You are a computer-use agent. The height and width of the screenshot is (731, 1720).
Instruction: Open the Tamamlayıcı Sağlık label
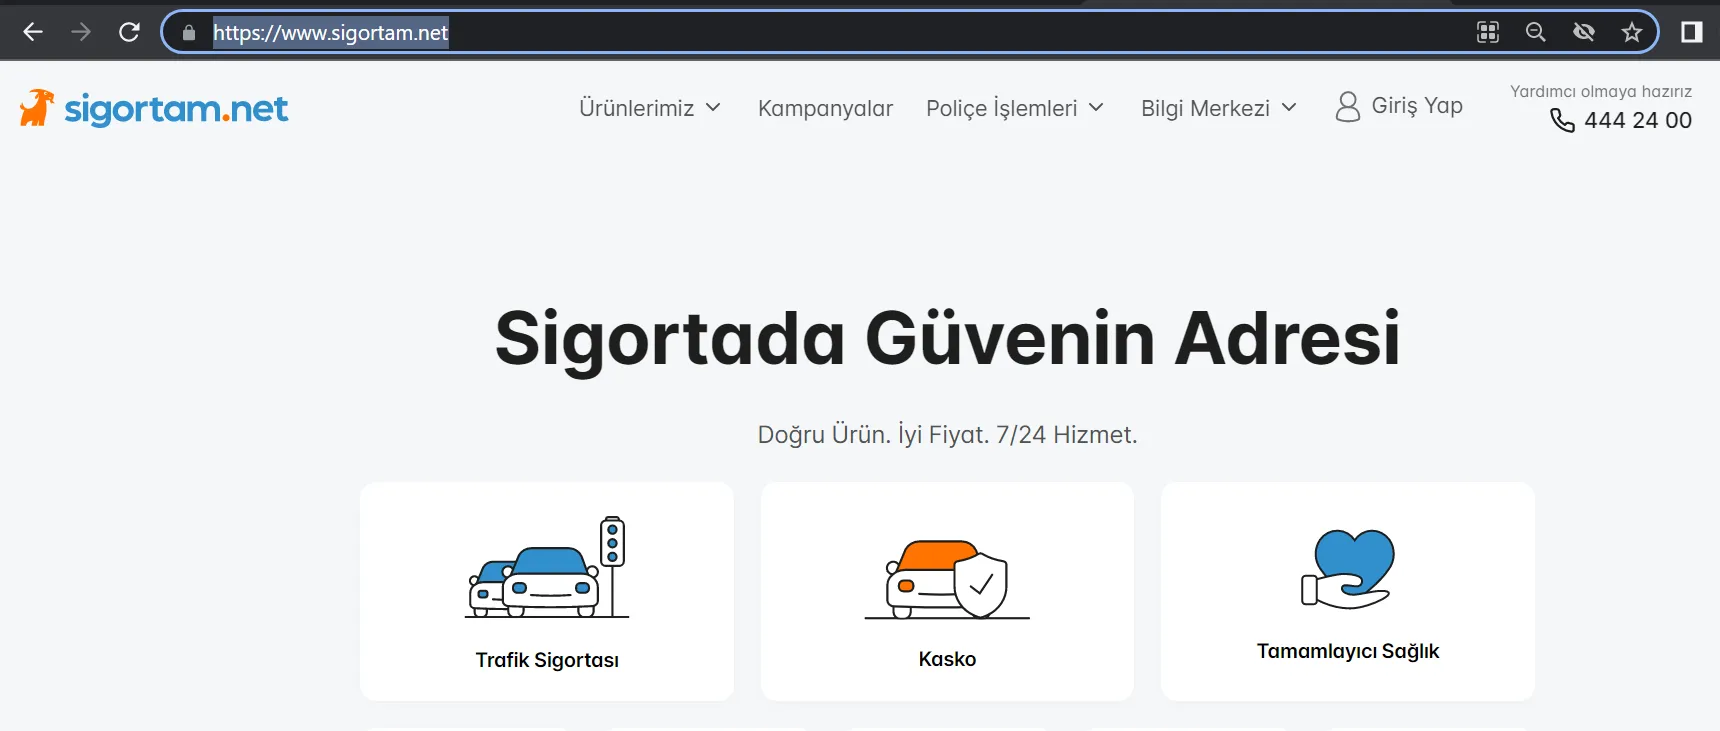(x=1348, y=651)
